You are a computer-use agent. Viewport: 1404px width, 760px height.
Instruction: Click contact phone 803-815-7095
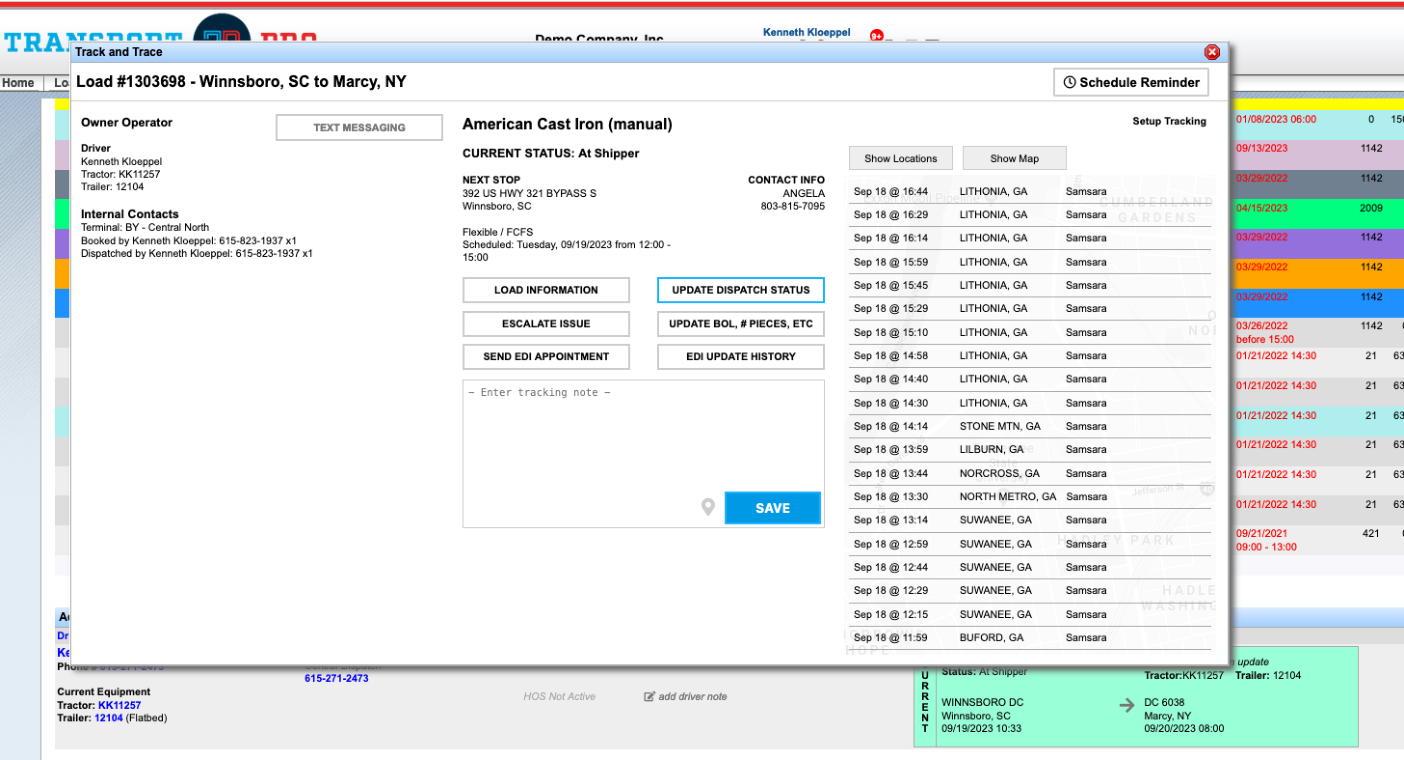(793, 206)
